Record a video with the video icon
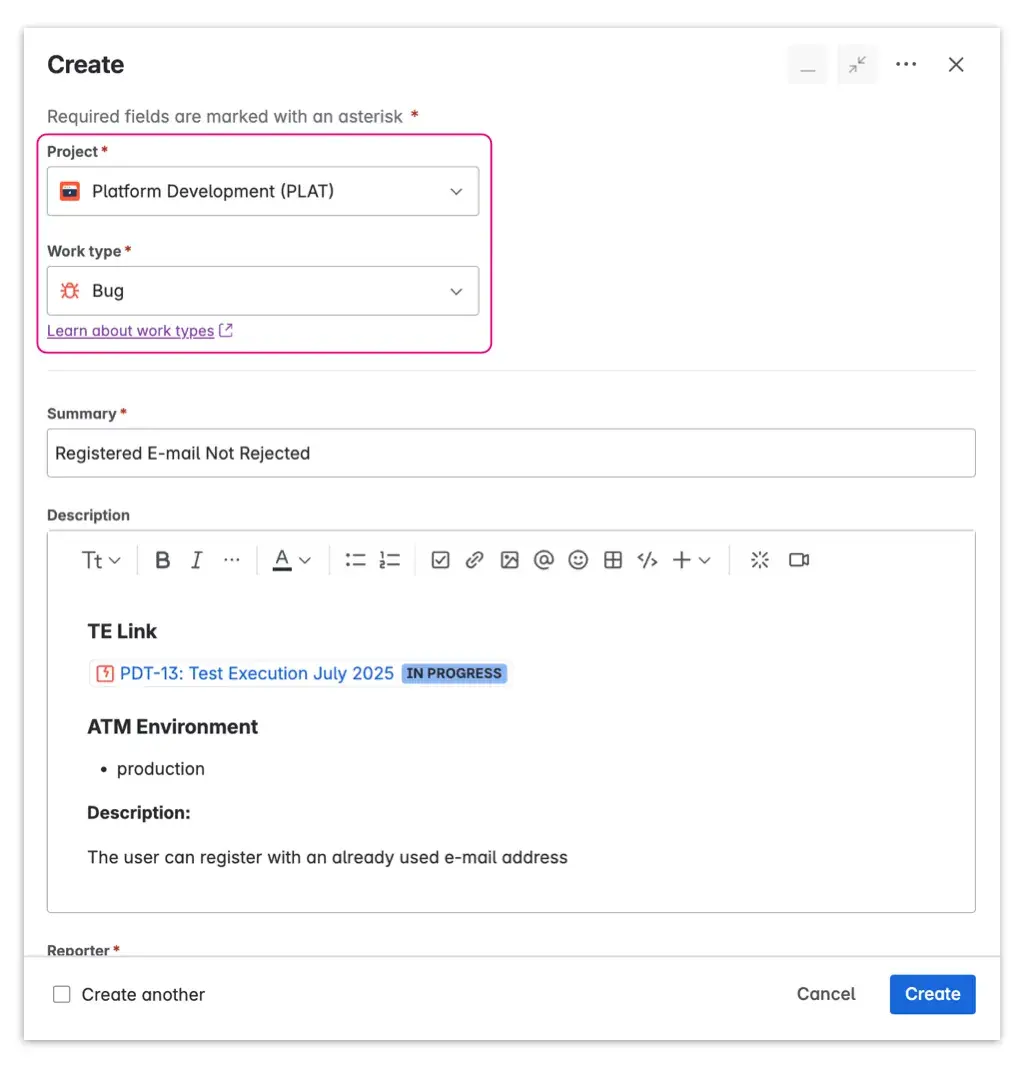The width and height of the screenshot is (1022, 1066). tap(799, 560)
